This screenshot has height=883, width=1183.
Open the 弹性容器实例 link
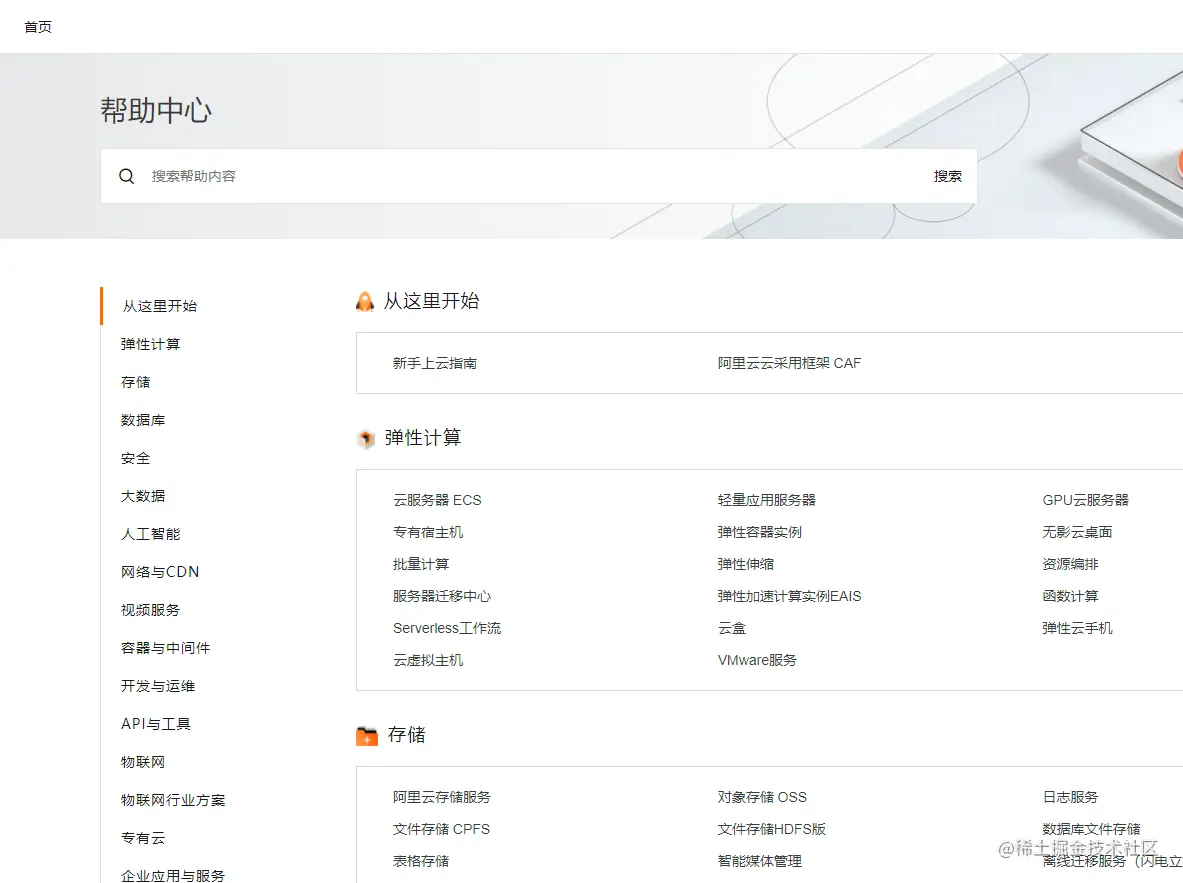tap(760, 532)
